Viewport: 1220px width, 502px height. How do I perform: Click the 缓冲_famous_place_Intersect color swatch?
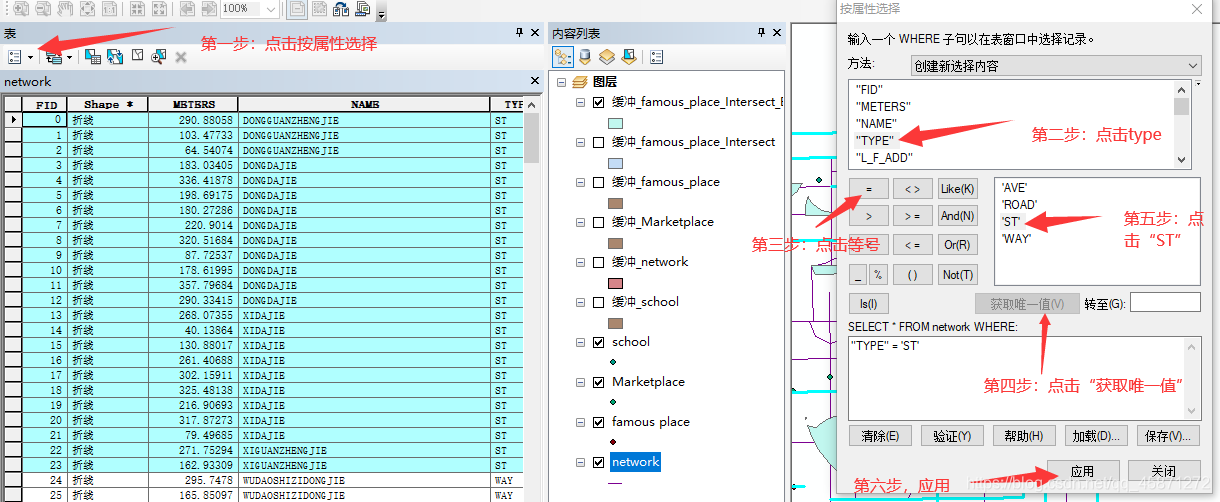point(616,163)
